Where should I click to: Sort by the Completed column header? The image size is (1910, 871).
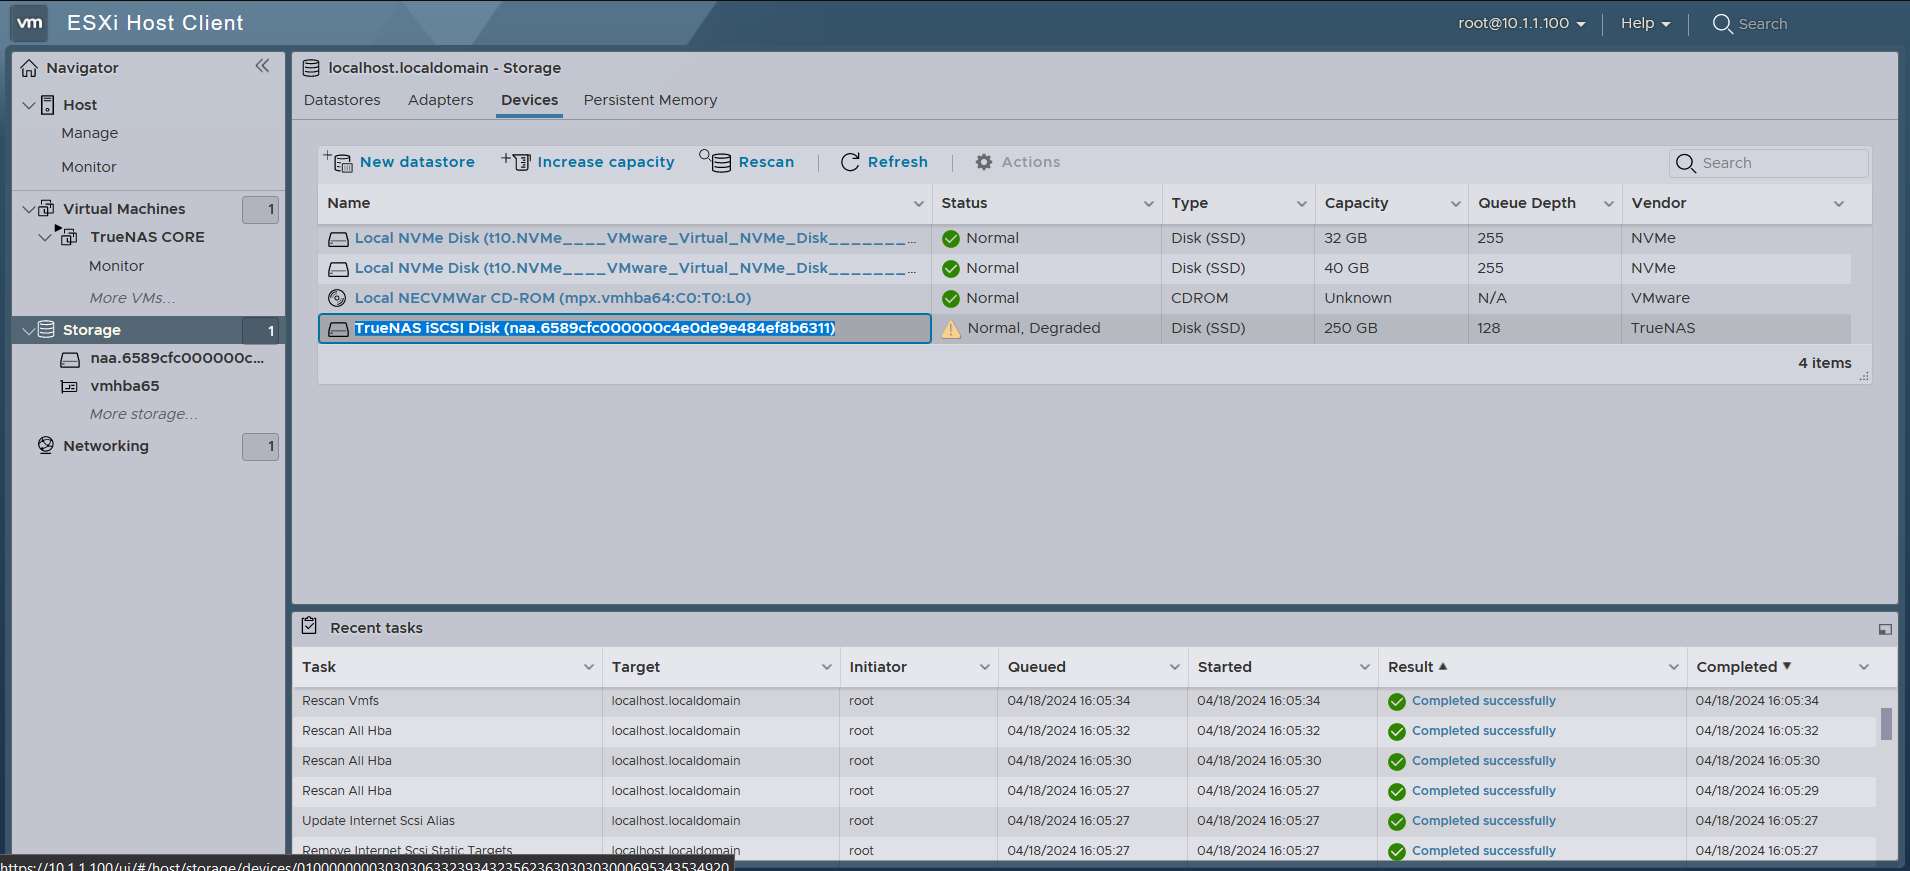1736,667
